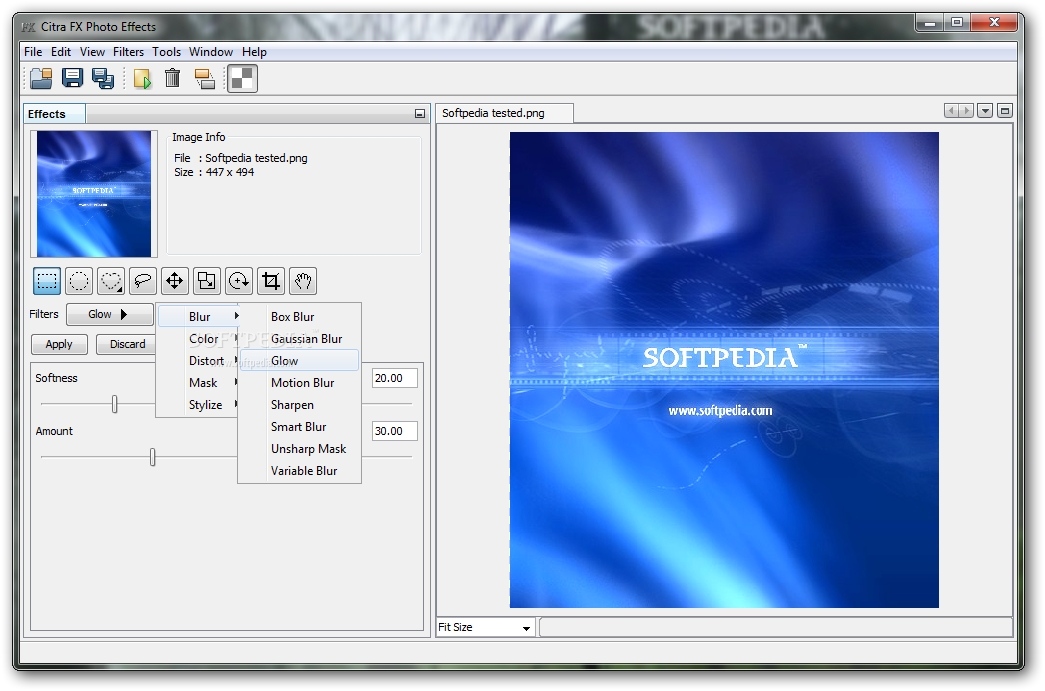The height and width of the screenshot is (691, 1045).
Task: Select the resize image tool
Action: [x=207, y=281]
